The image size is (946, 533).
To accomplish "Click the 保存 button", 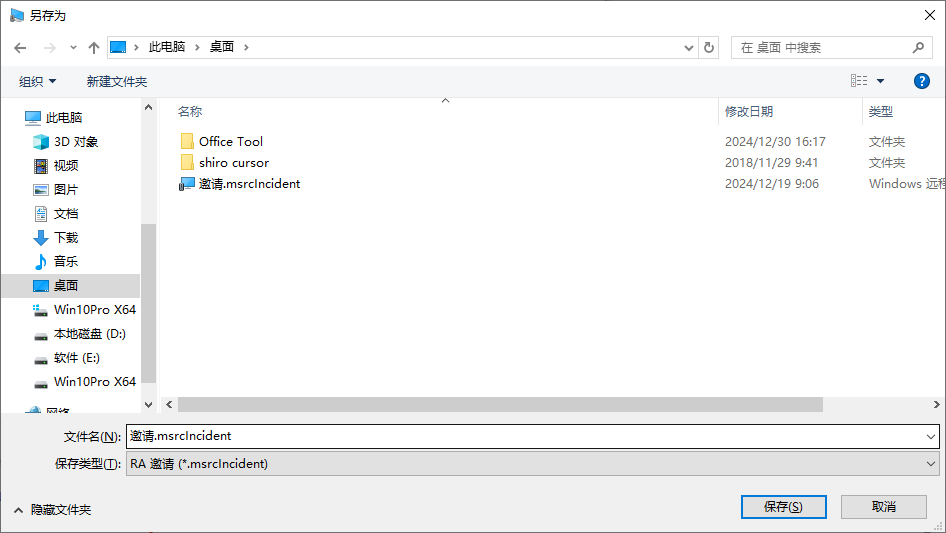I will pyautogui.click(x=783, y=507).
